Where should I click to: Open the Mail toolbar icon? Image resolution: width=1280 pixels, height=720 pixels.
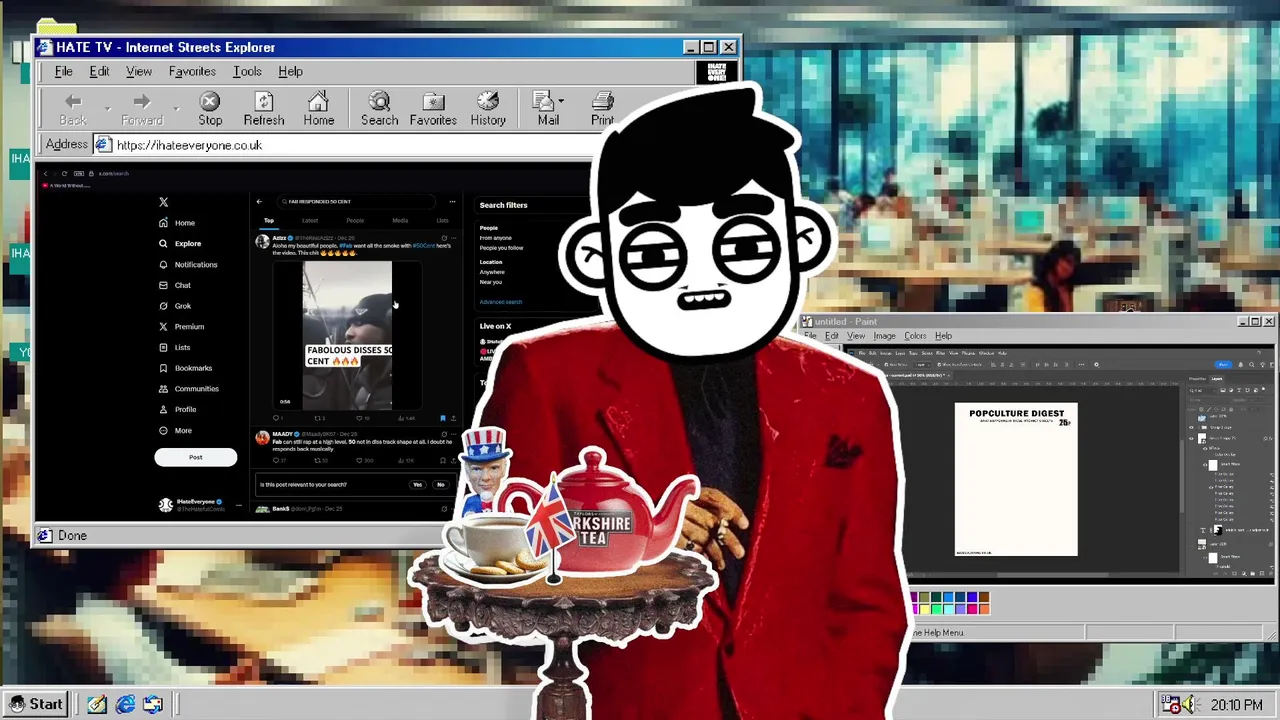(x=548, y=109)
